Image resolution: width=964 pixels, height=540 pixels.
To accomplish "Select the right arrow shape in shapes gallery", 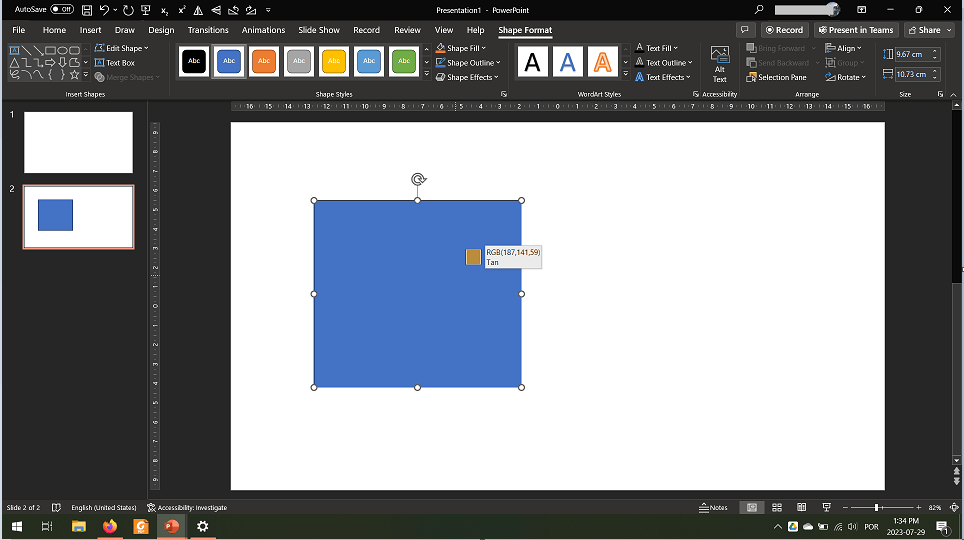I will tap(50, 62).
